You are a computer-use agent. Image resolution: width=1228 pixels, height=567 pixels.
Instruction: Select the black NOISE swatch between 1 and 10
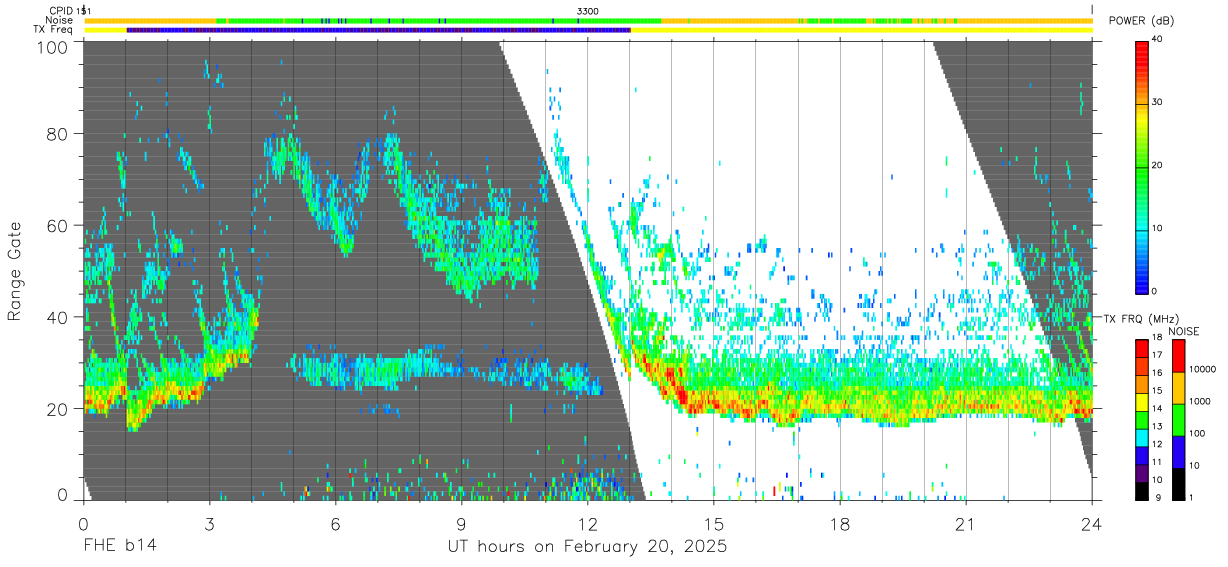[x=1181, y=484]
